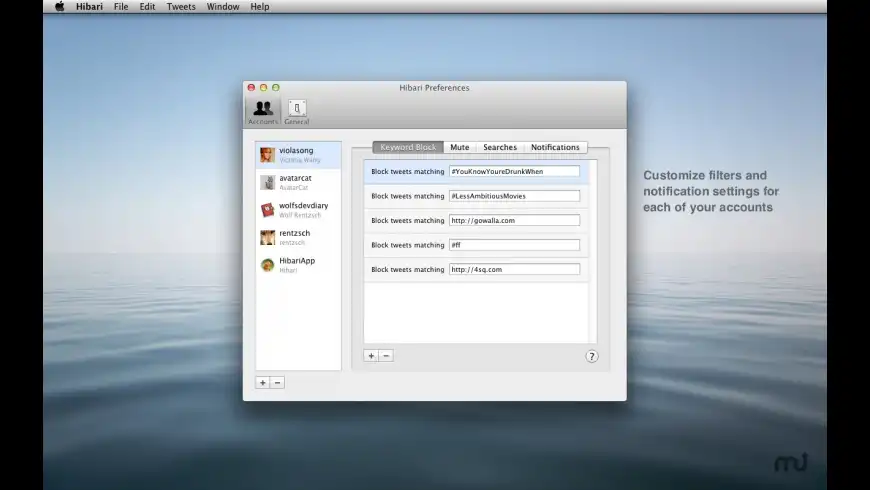Add a new keyword block rule
Screen dimensions: 870x490
click(x=371, y=356)
